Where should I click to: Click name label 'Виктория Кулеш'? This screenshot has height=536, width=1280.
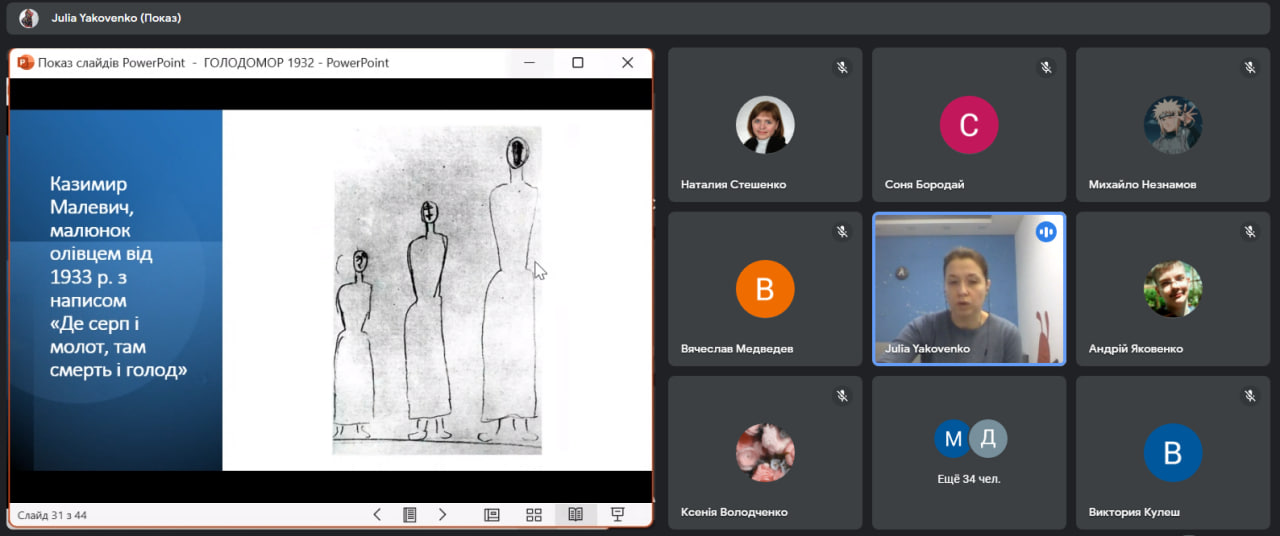click(1134, 512)
